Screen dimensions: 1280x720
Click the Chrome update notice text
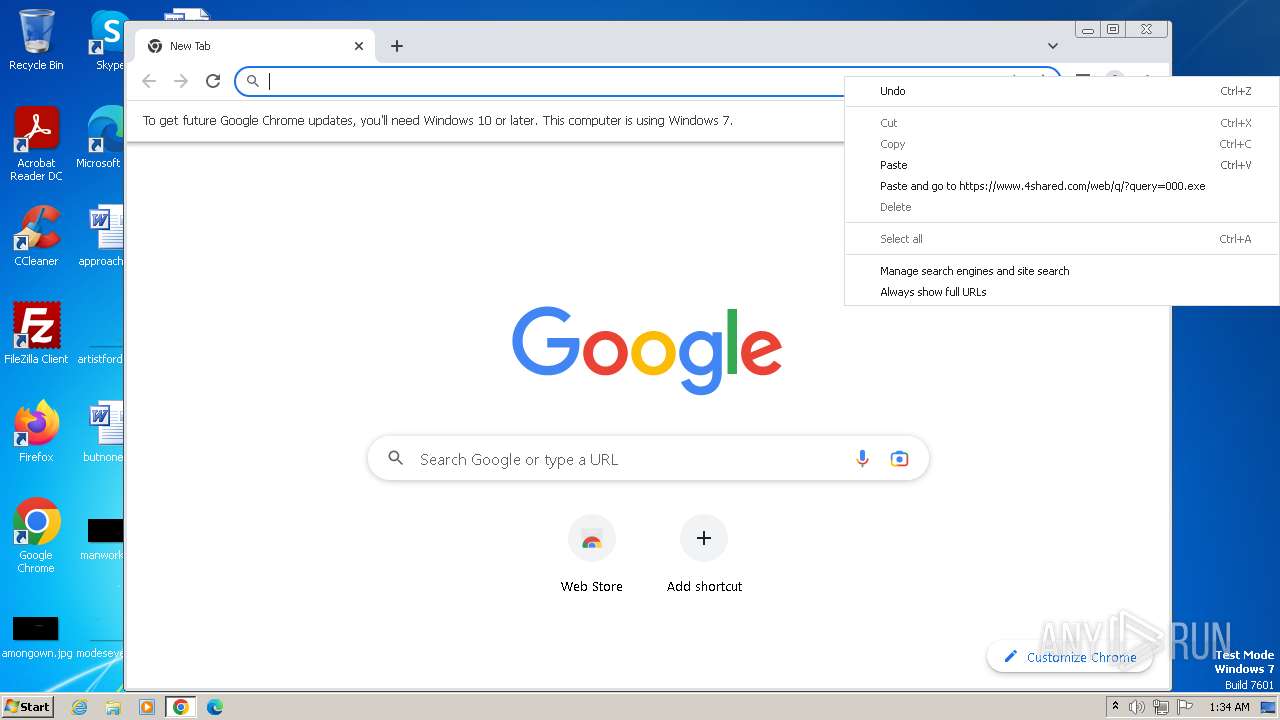coord(438,120)
